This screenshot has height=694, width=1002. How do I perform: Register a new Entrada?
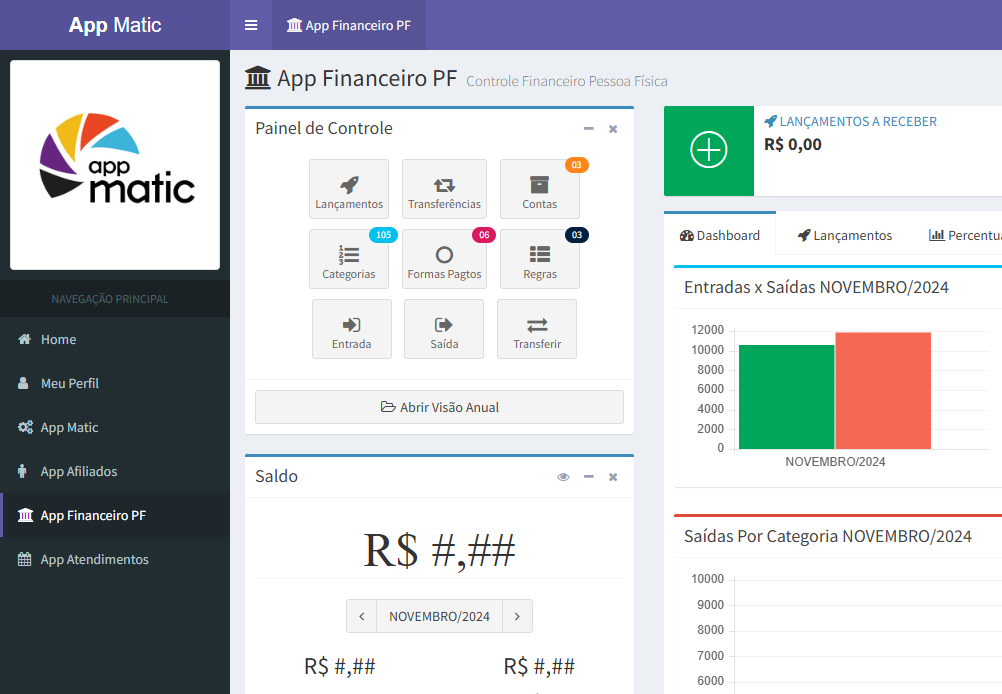click(351, 329)
